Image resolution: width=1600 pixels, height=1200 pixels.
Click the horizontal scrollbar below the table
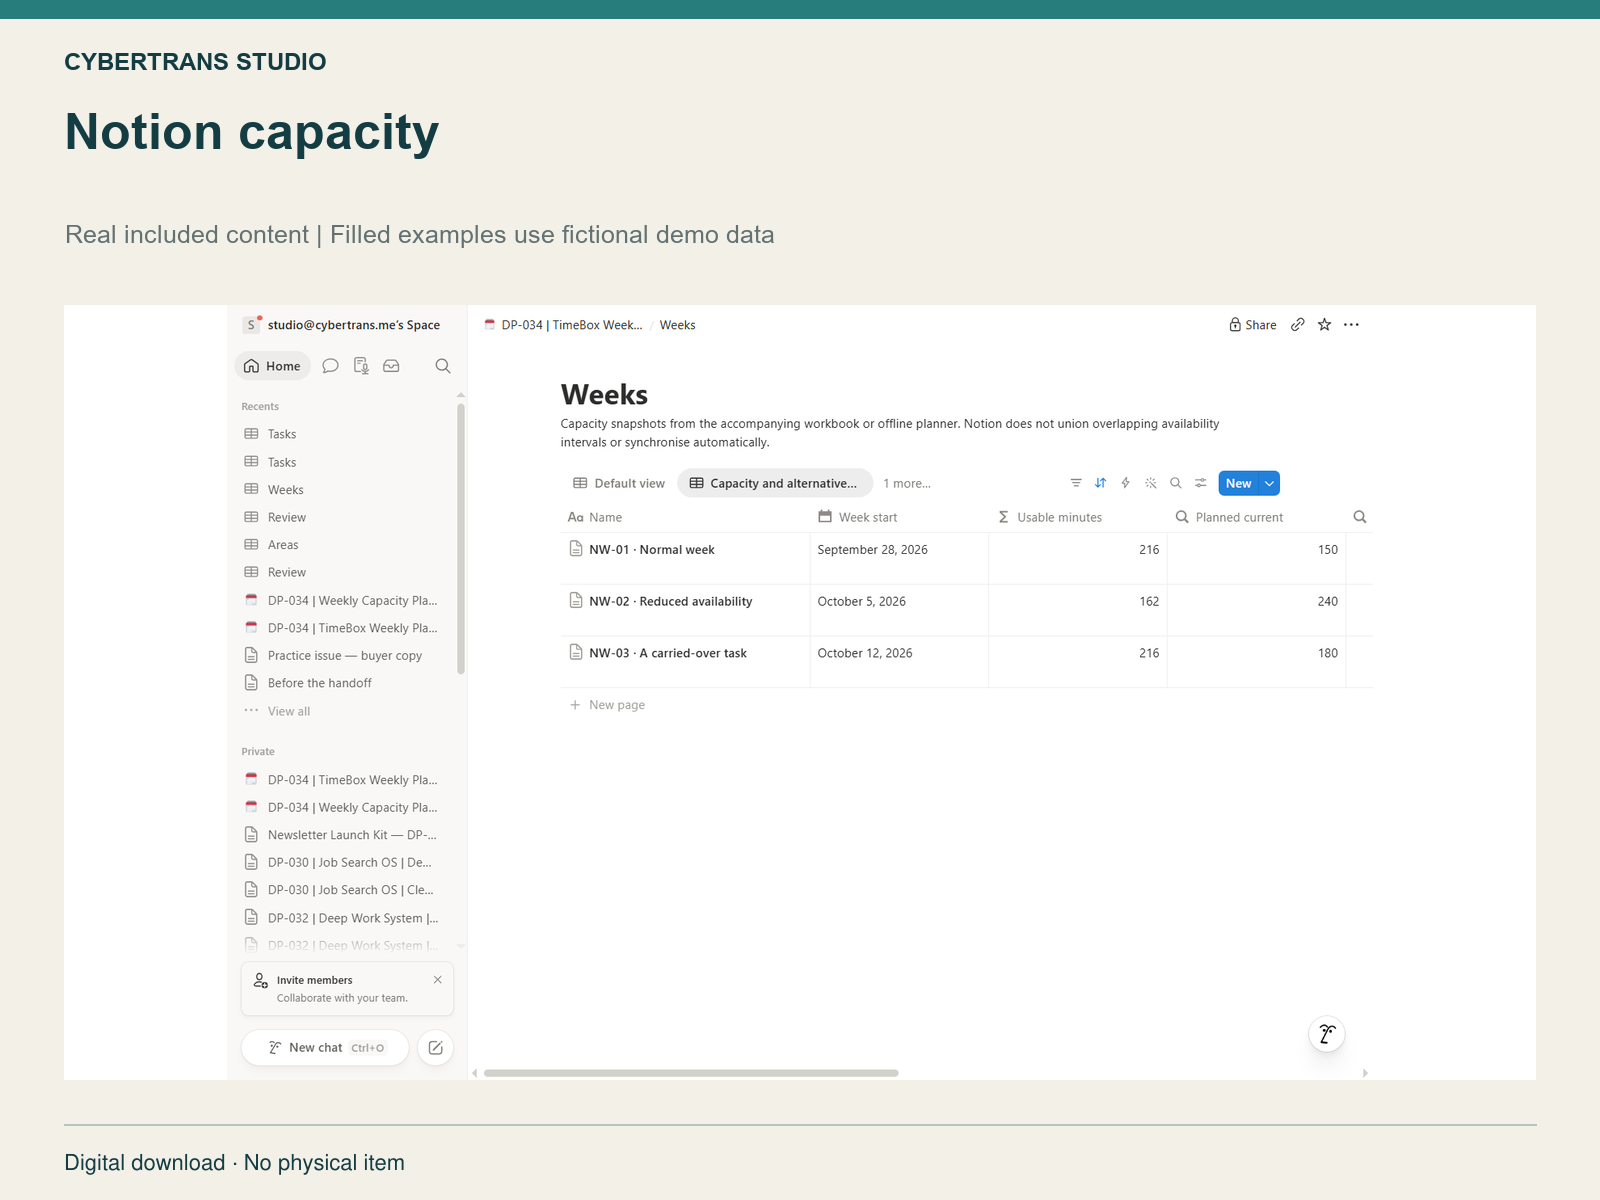(x=691, y=1073)
